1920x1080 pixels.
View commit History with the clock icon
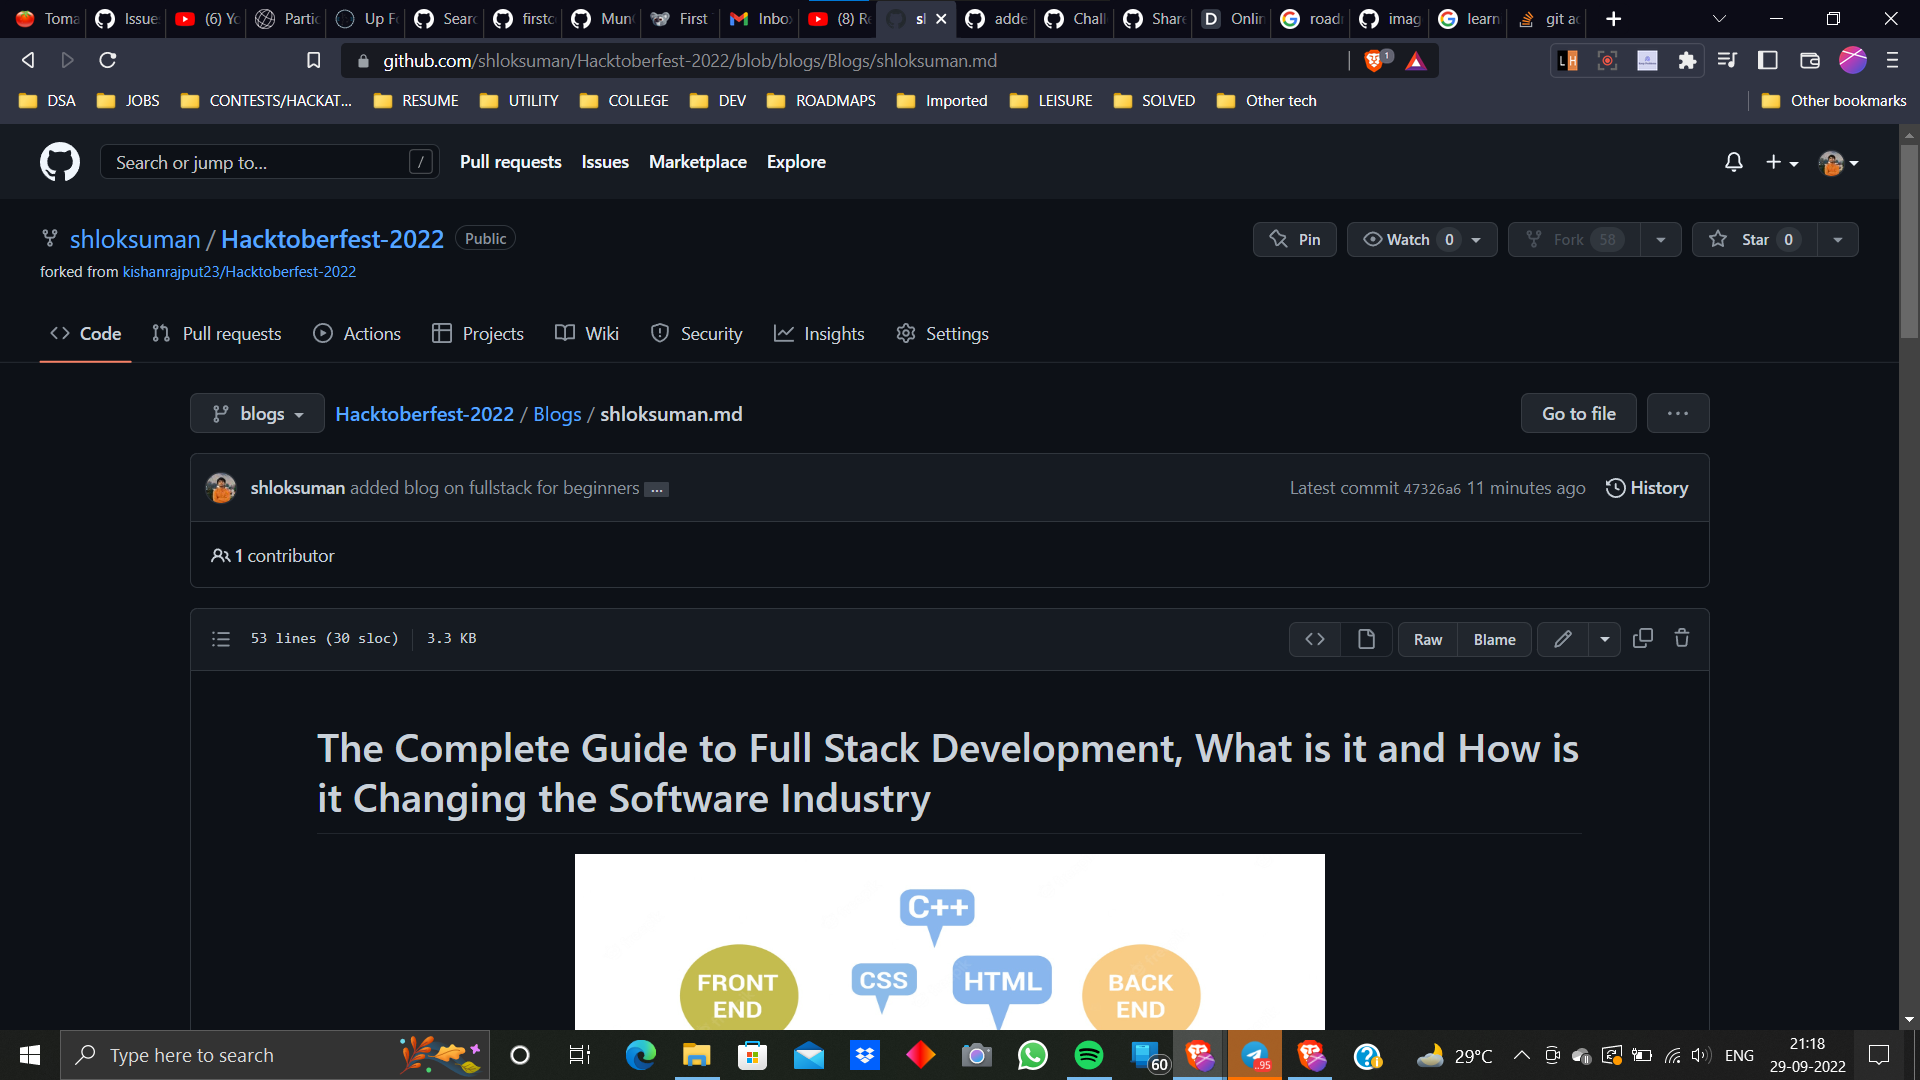click(x=1646, y=488)
